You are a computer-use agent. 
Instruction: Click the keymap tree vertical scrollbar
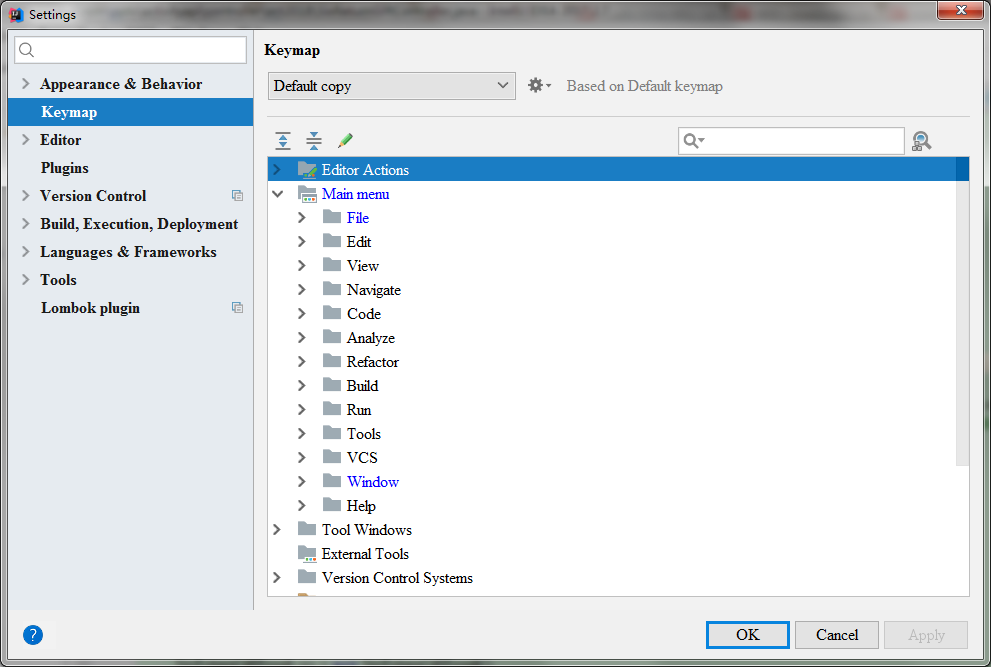click(962, 312)
